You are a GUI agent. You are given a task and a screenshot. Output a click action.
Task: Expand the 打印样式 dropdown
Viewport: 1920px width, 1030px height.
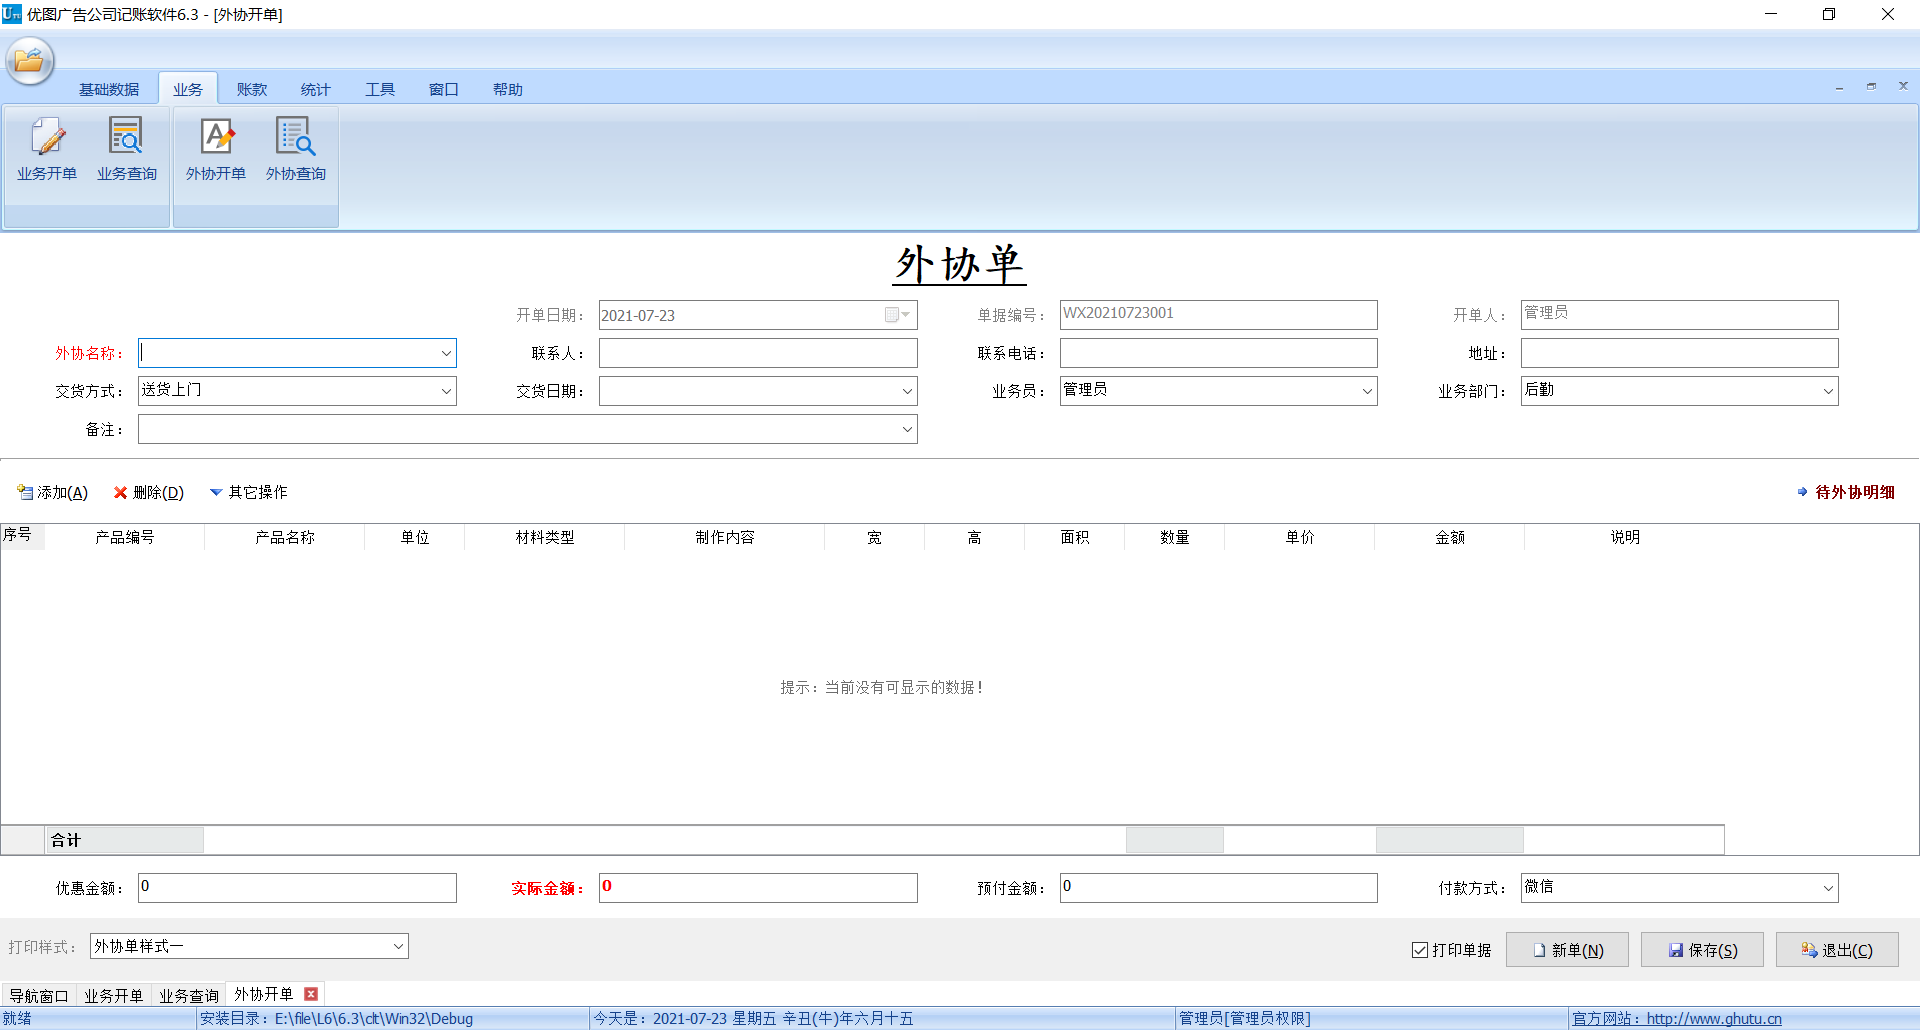(x=398, y=946)
